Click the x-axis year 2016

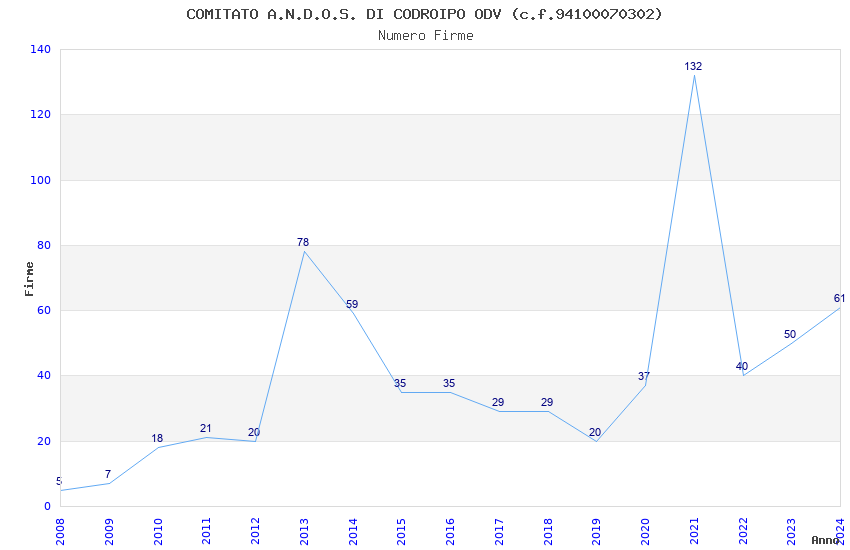point(450,531)
